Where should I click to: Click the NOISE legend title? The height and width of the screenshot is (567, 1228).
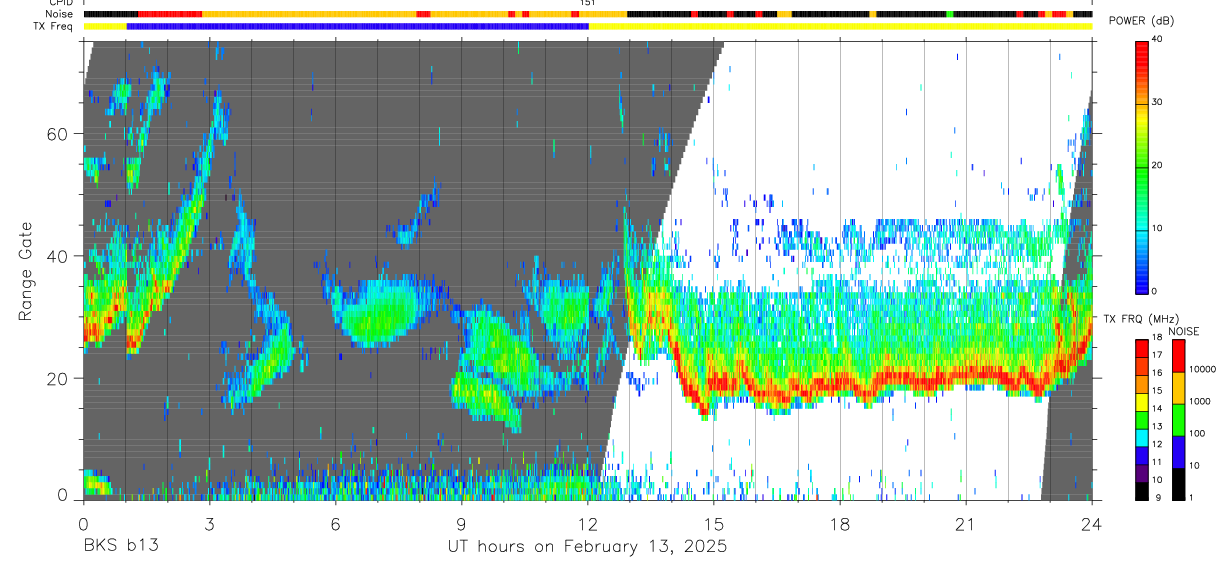[x=1184, y=331]
